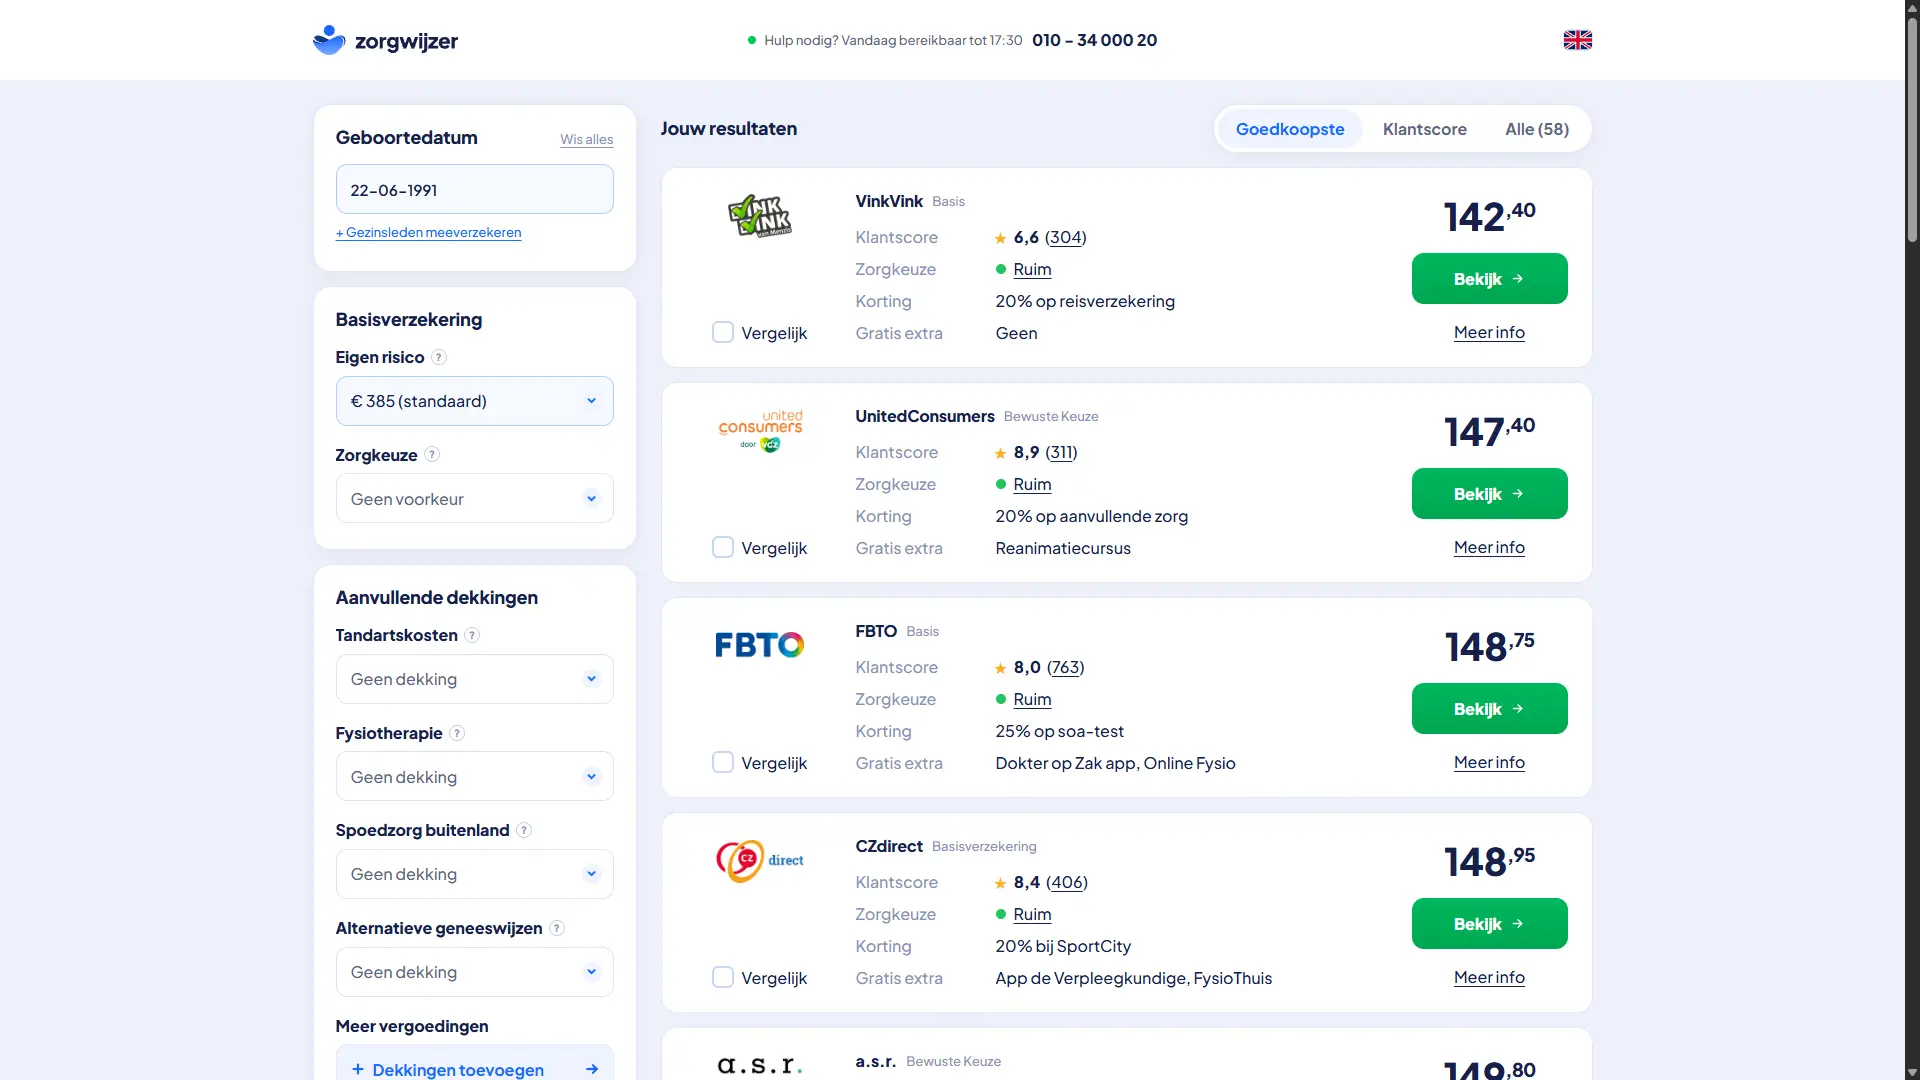Select the Alle (58) tab
Screen dimensions: 1920x1080
[1536, 129]
